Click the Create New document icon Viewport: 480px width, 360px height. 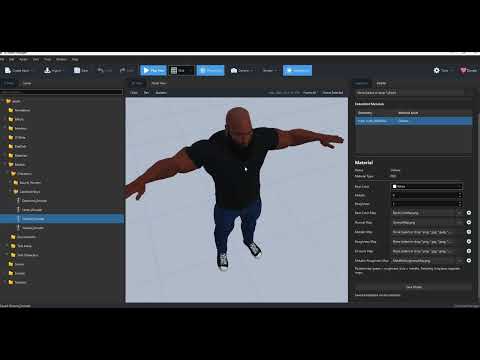[x=8, y=70]
